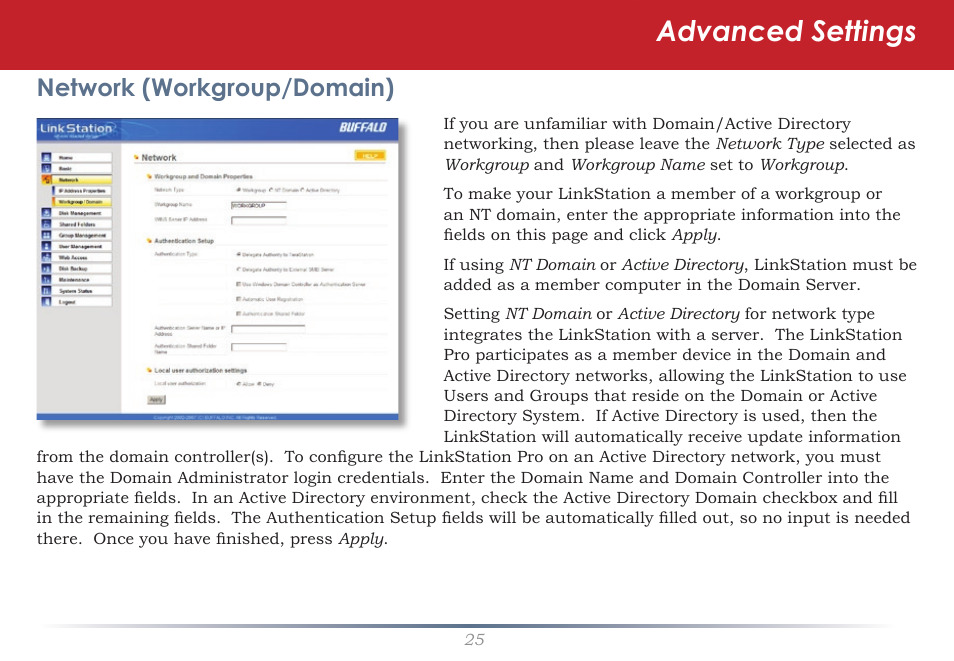The image size is (954, 661).
Task: Click the Buffalo brand logo
Action: tap(363, 127)
